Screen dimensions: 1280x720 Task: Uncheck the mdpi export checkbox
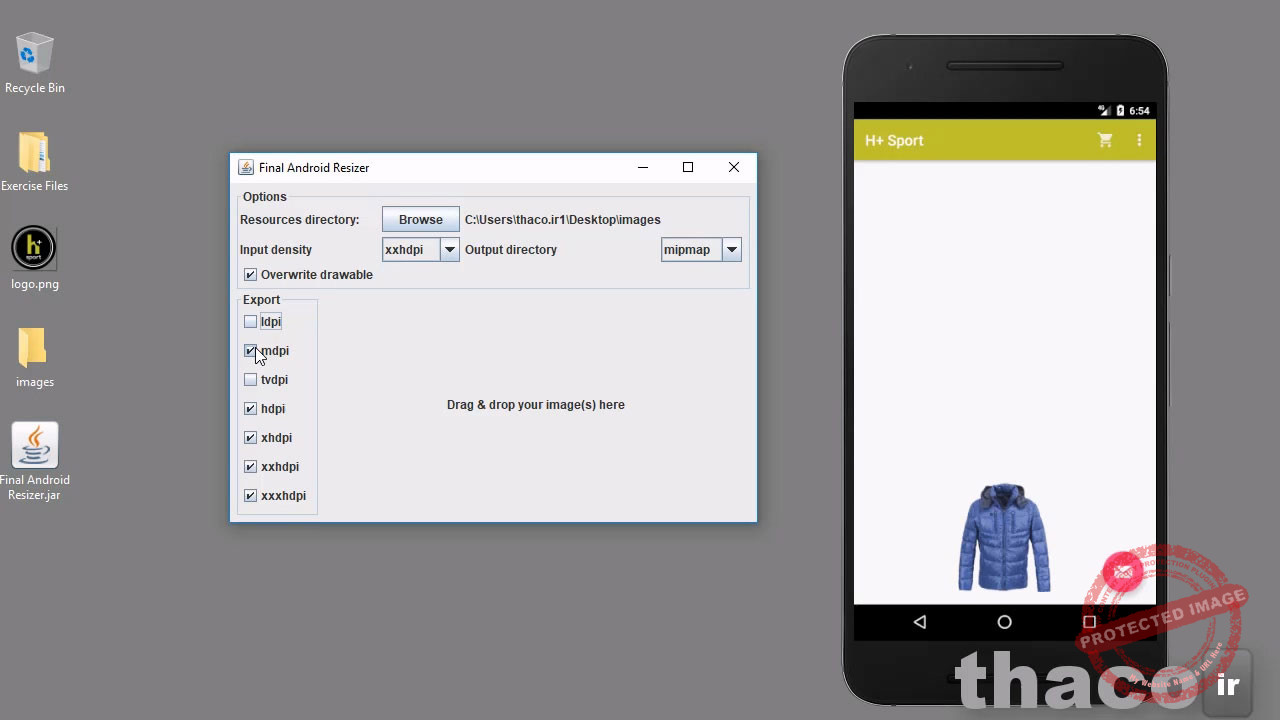[250, 350]
